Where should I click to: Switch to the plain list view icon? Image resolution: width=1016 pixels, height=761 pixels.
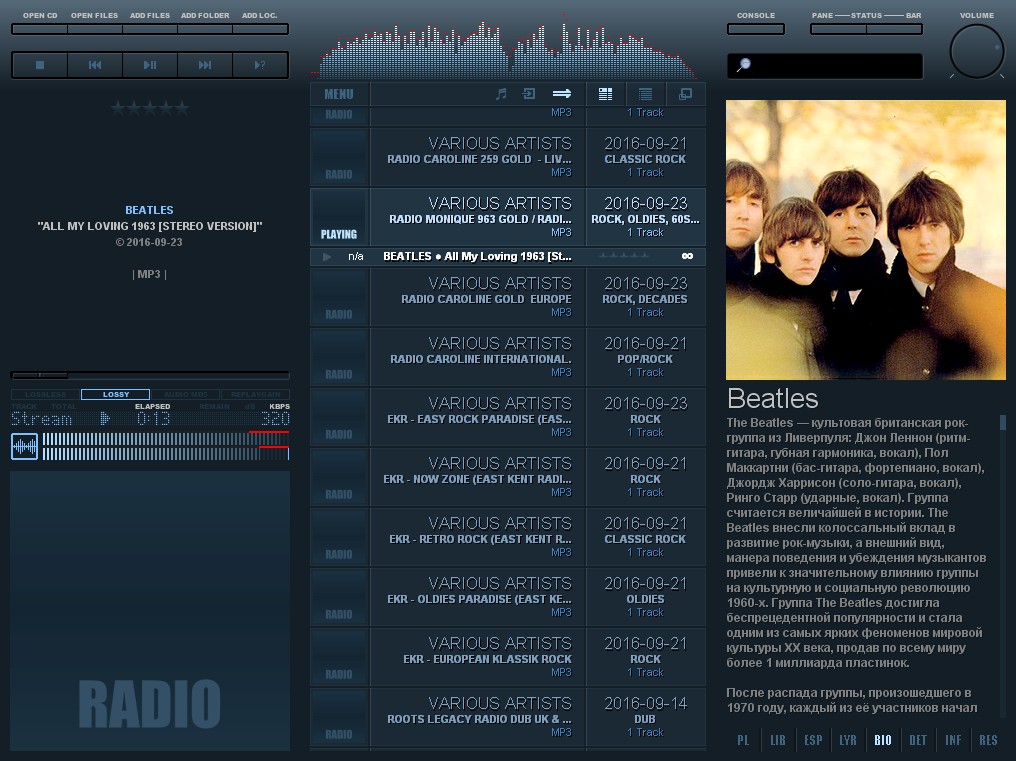point(645,94)
